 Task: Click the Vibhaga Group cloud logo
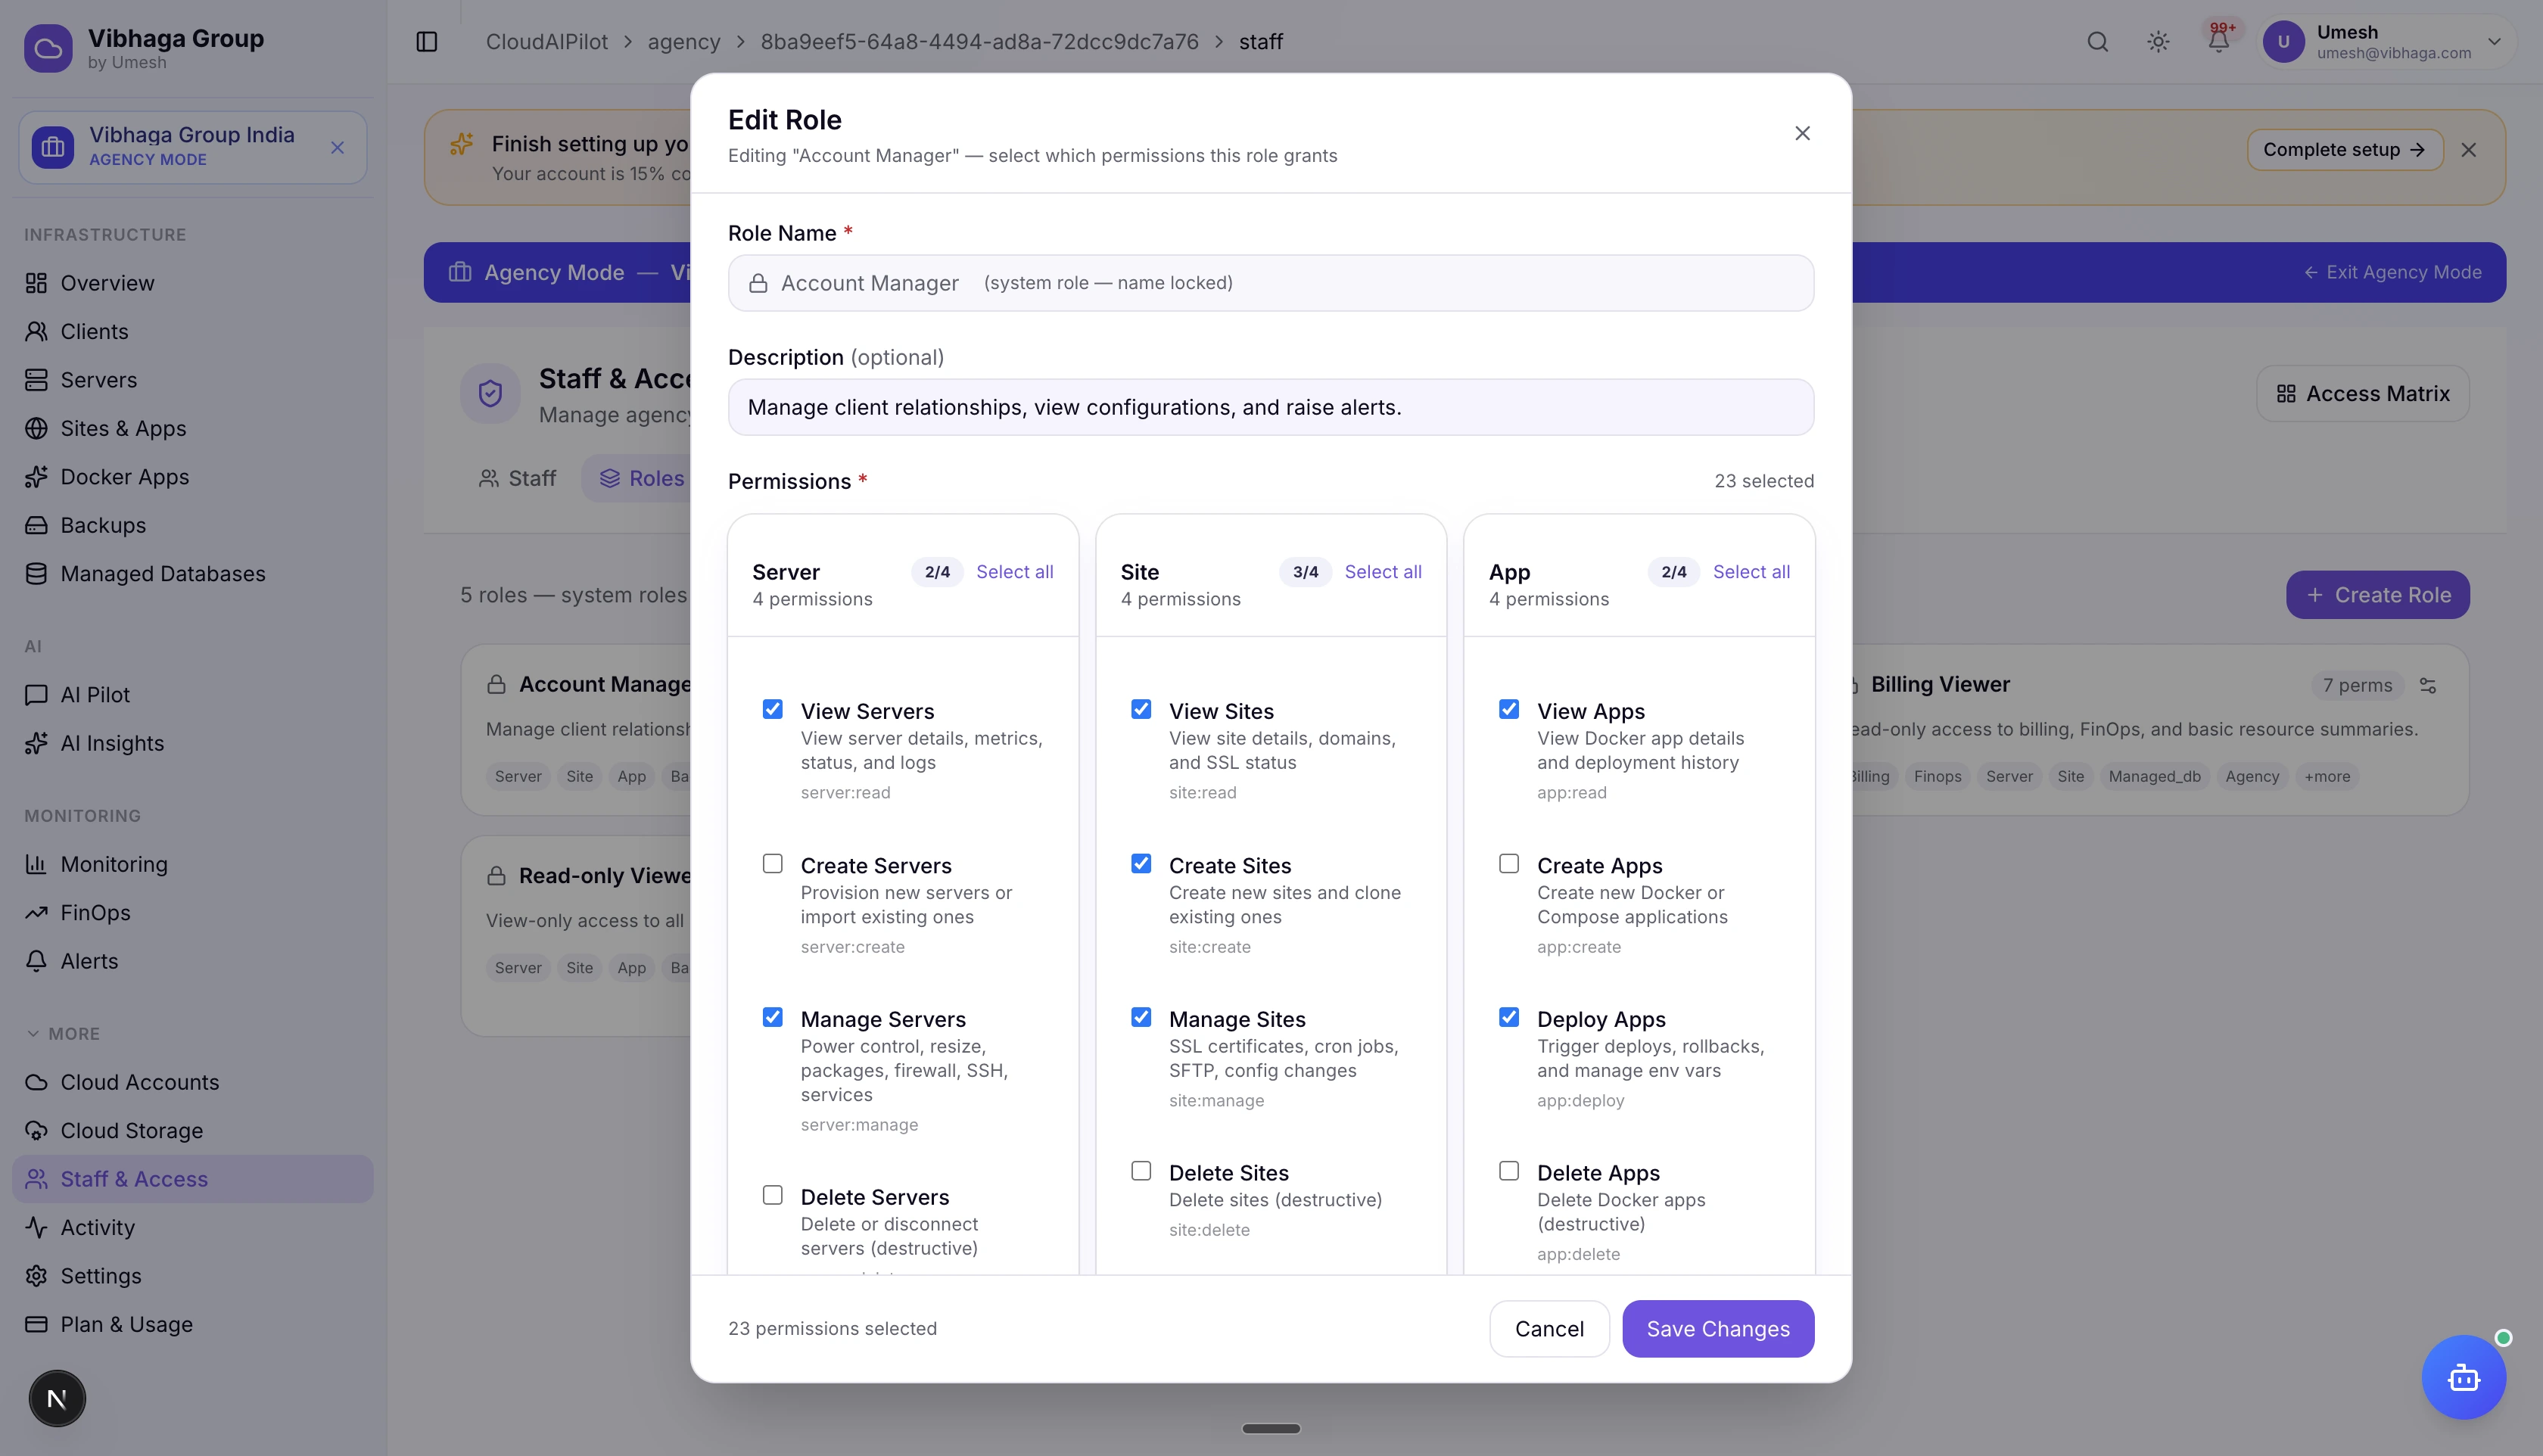pyautogui.click(x=48, y=48)
